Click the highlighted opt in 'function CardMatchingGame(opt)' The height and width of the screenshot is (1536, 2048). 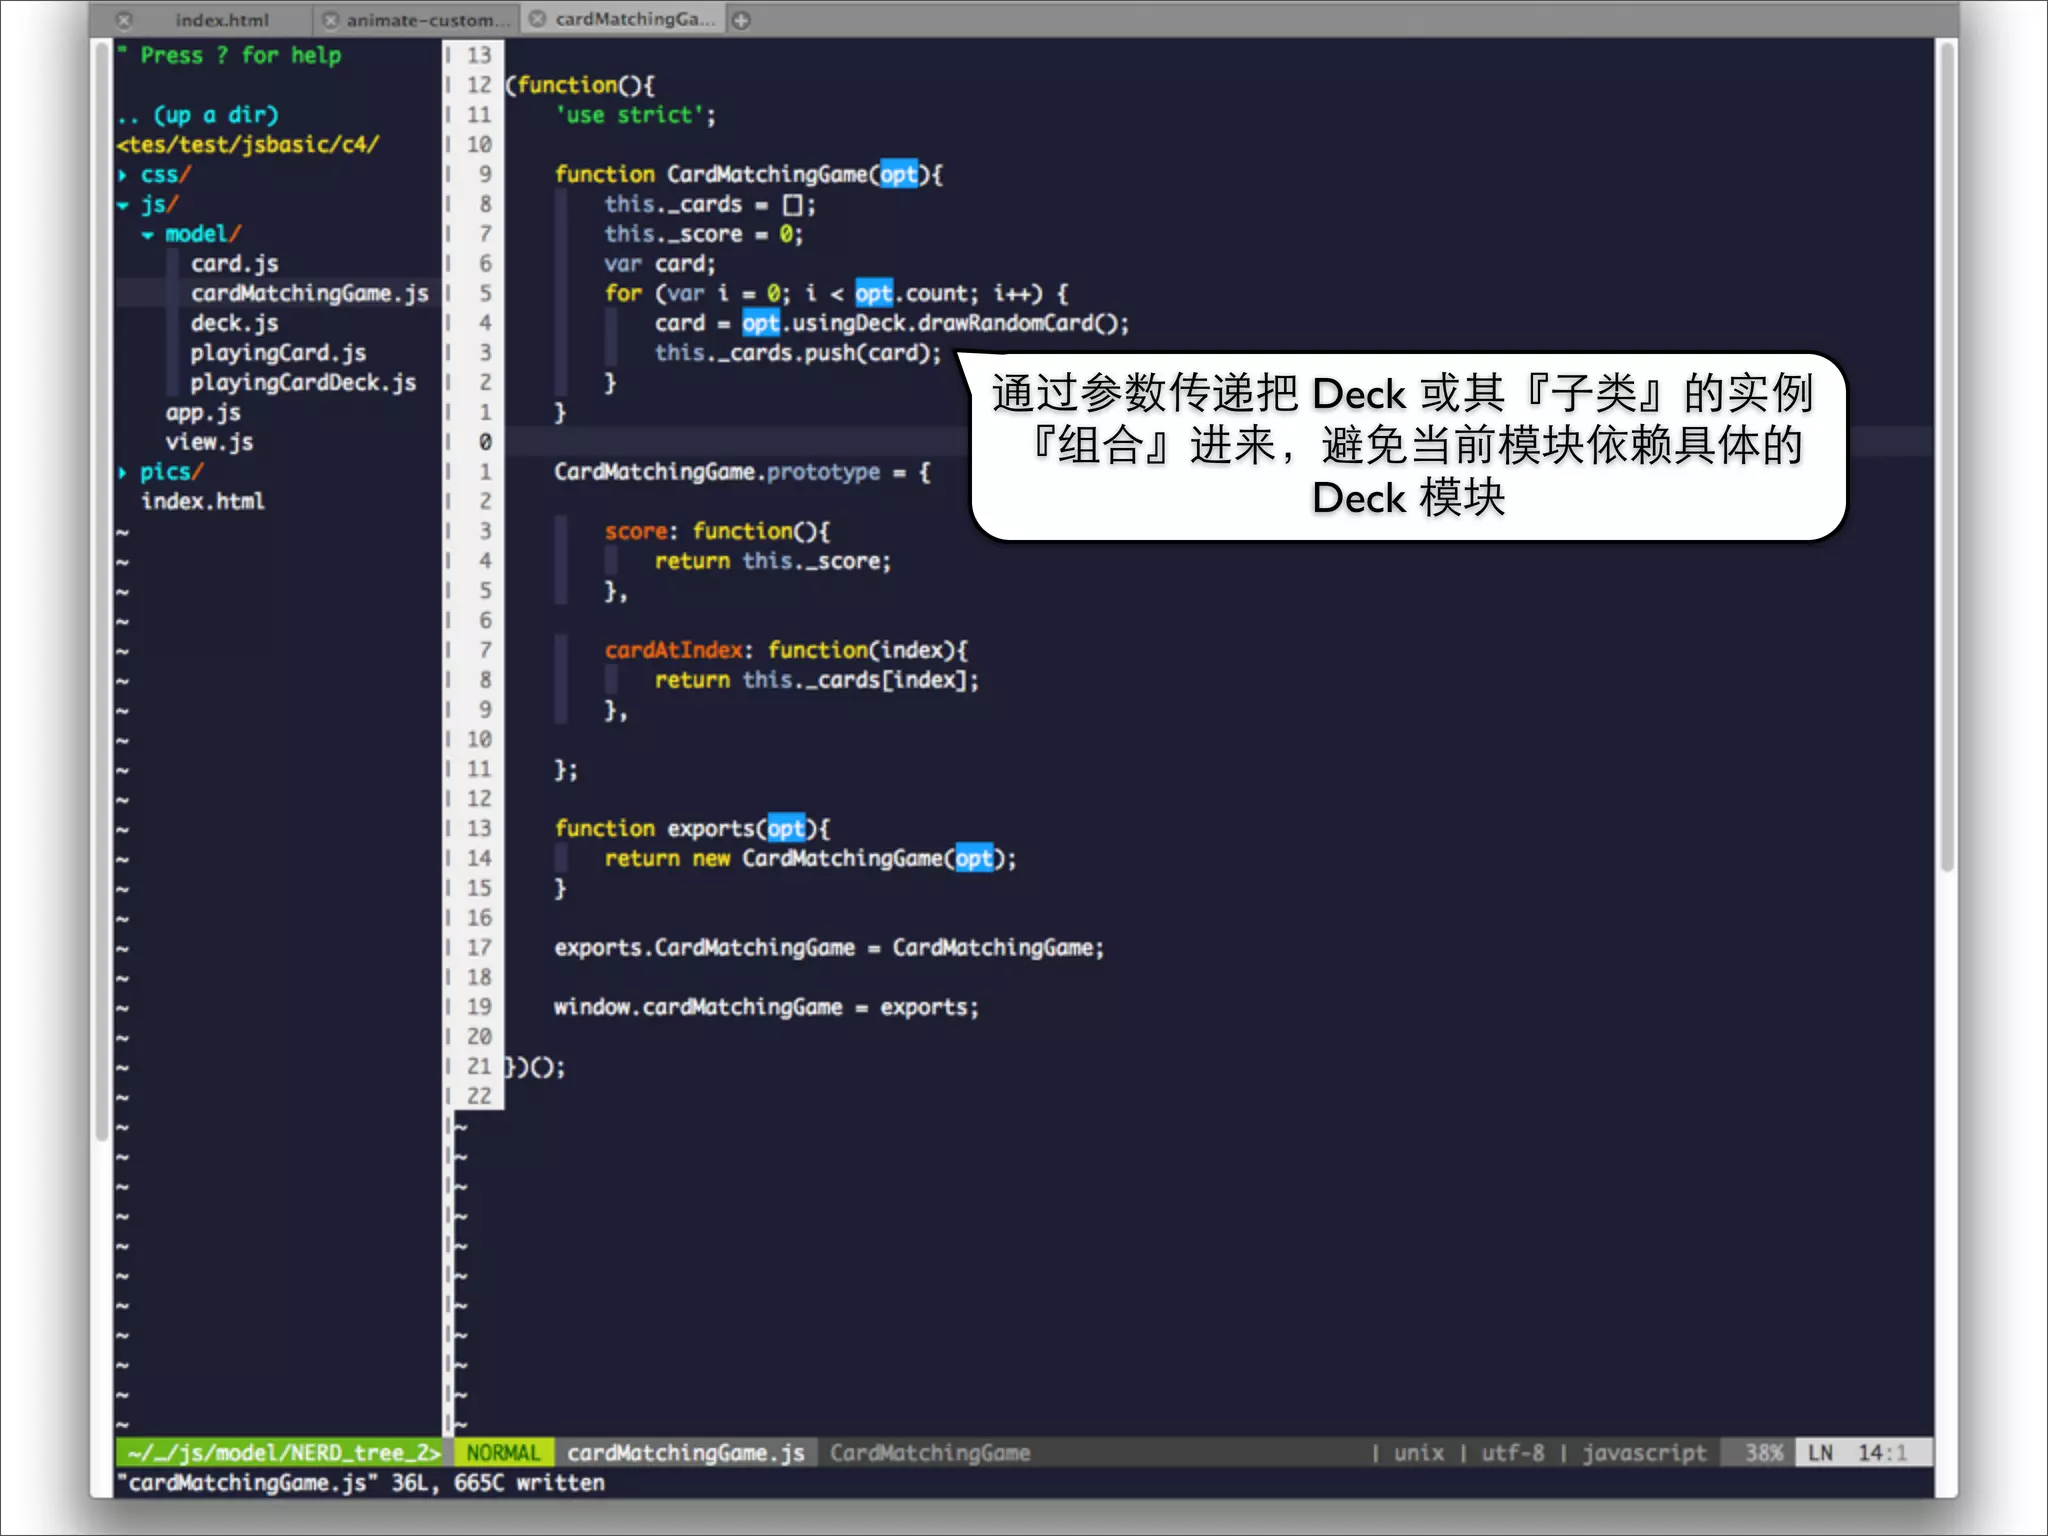click(898, 175)
